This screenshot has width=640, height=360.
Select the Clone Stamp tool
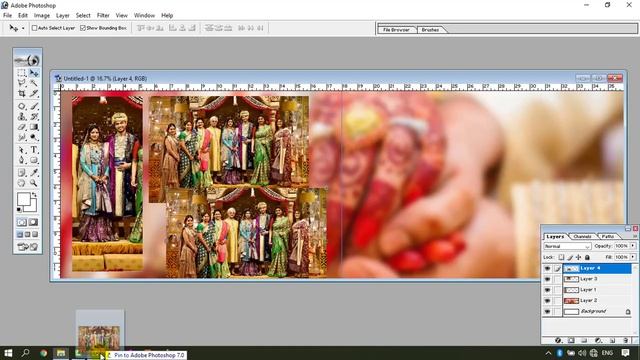click(x=22, y=117)
